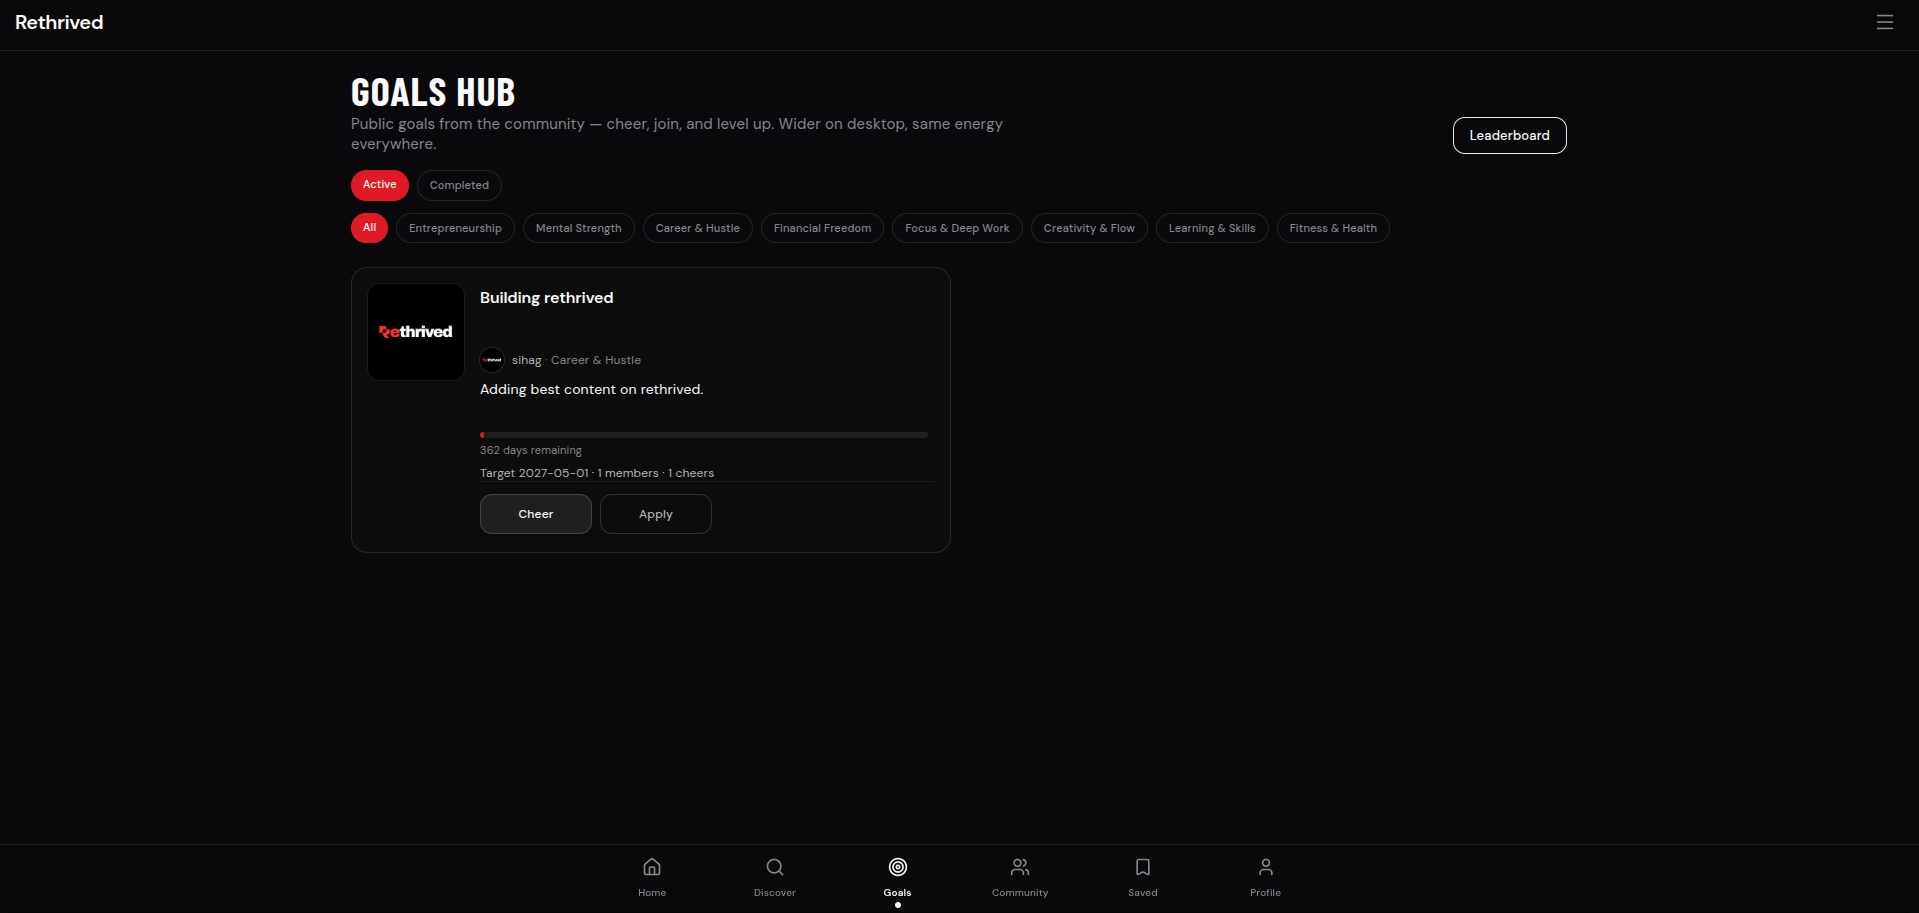
Task: Filter goals by Financial Freedom
Action: pyautogui.click(x=822, y=228)
